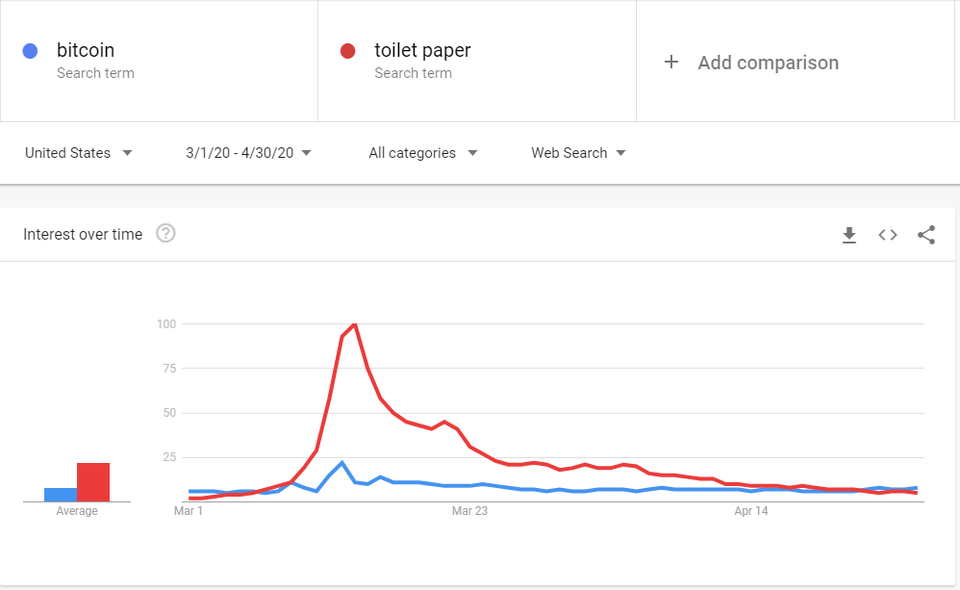Click the Add comparison button
This screenshot has height=590, width=960.
[768, 62]
